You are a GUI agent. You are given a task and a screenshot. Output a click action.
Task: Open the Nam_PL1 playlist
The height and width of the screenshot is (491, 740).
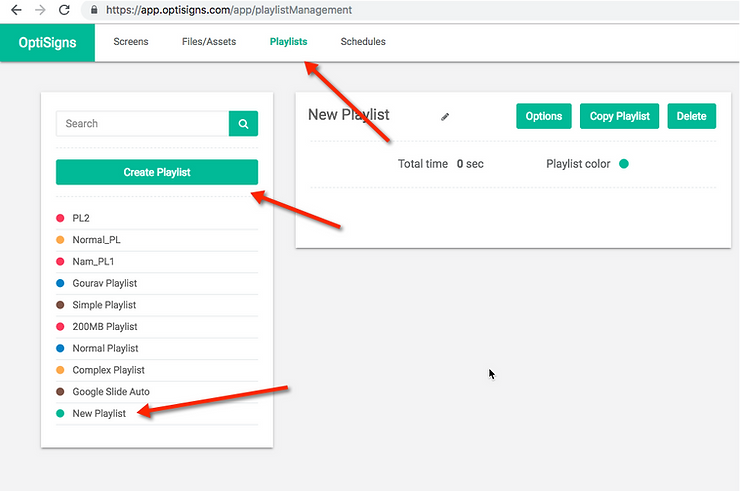(157, 262)
